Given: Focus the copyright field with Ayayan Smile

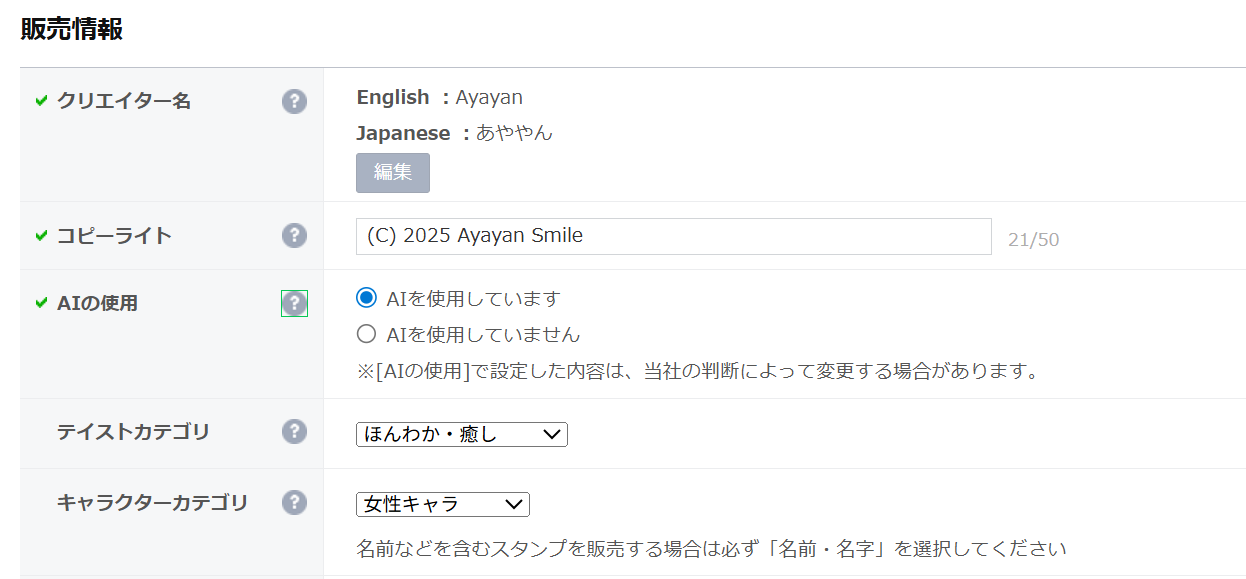Looking at the screenshot, I should (x=673, y=237).
